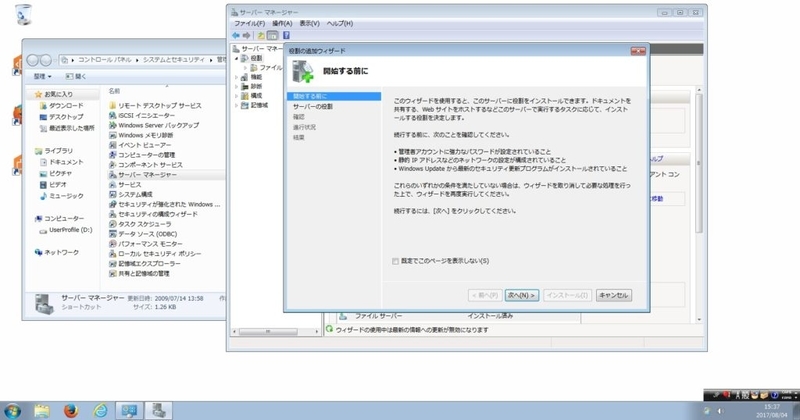Toggle the show/hide console tree toolbar icon

pos(273,35)
